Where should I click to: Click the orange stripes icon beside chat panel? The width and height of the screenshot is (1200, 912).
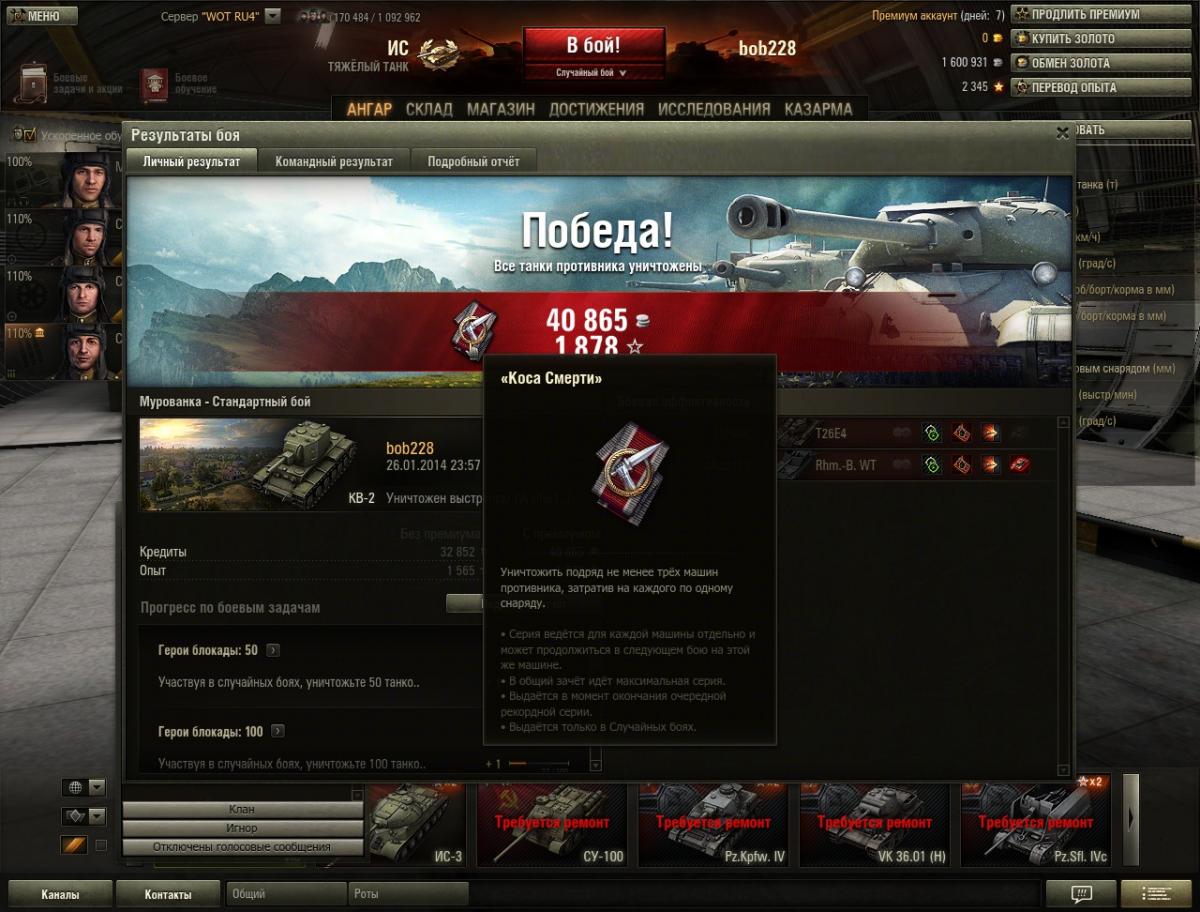pos(74,845)
